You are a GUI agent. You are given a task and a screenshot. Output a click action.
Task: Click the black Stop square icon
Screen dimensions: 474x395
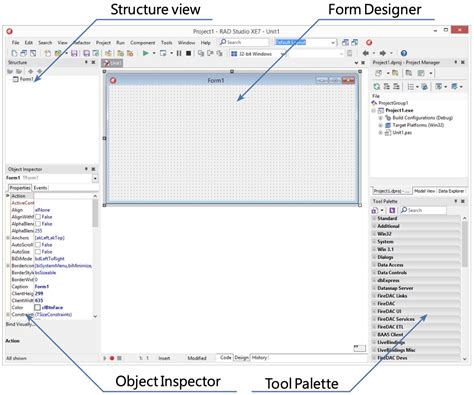coord(188,53)
